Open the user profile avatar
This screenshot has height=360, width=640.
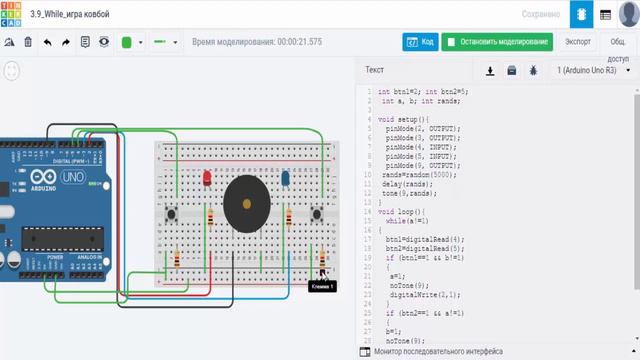(629, 14)
